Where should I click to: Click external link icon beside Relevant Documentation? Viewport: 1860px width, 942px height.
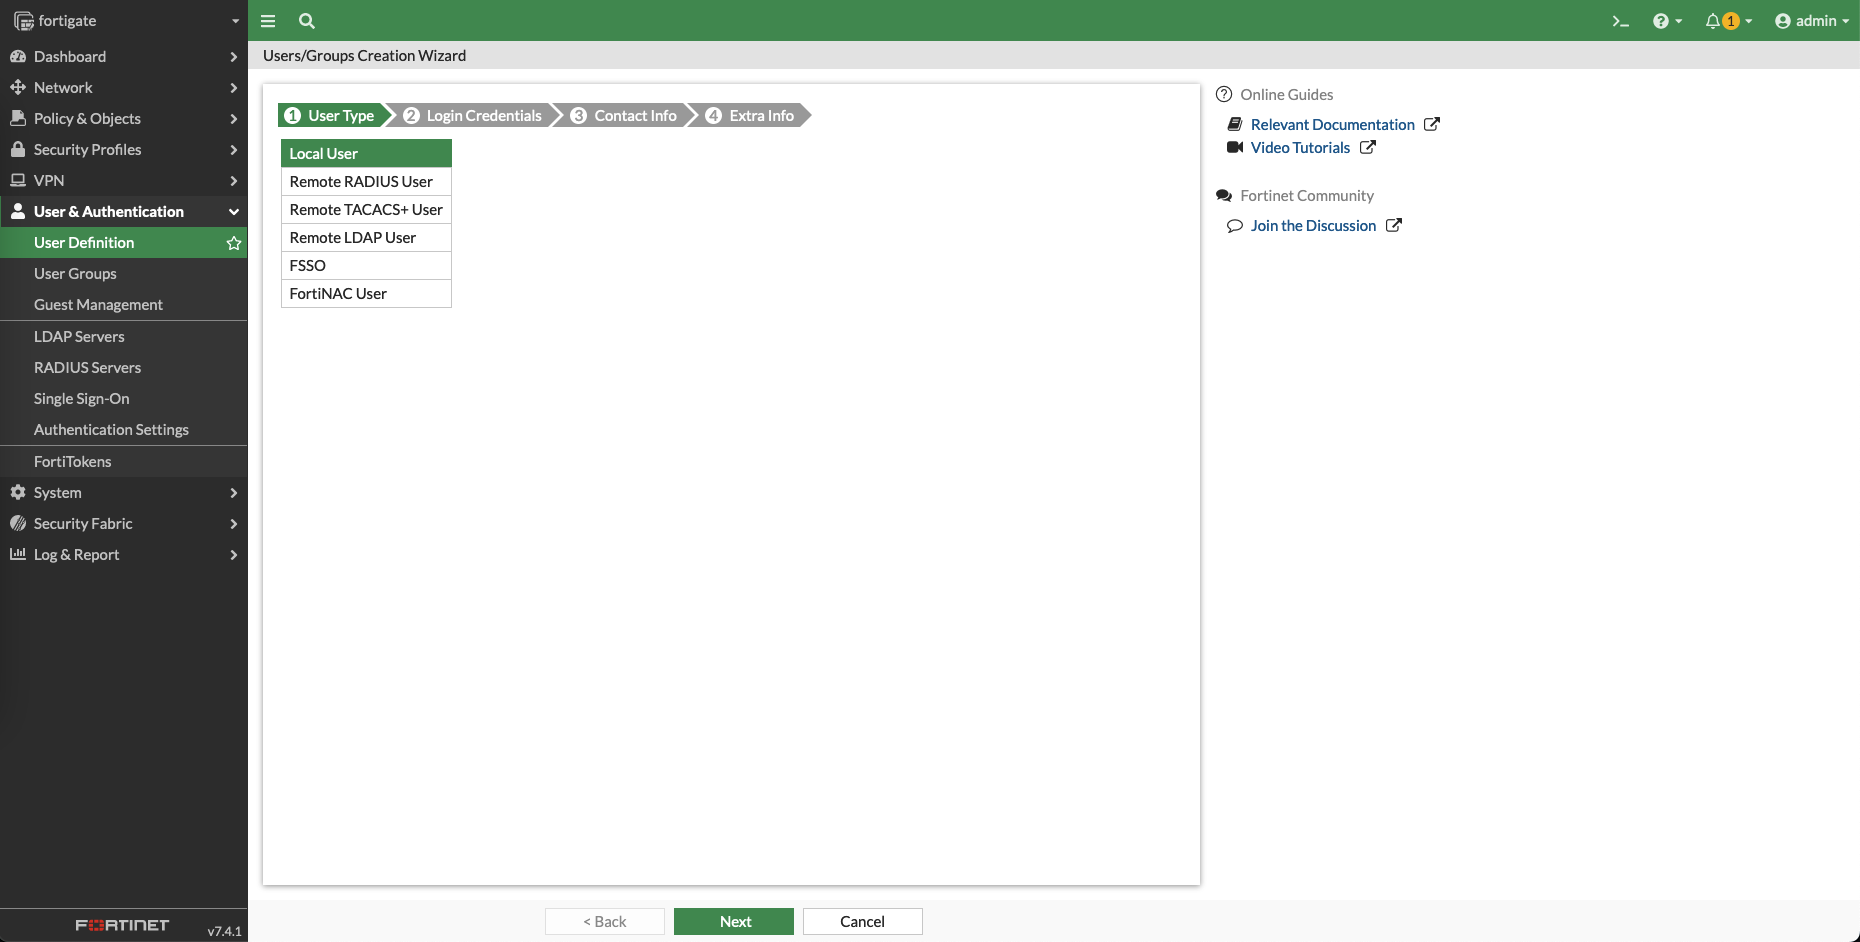point(1432,125)
